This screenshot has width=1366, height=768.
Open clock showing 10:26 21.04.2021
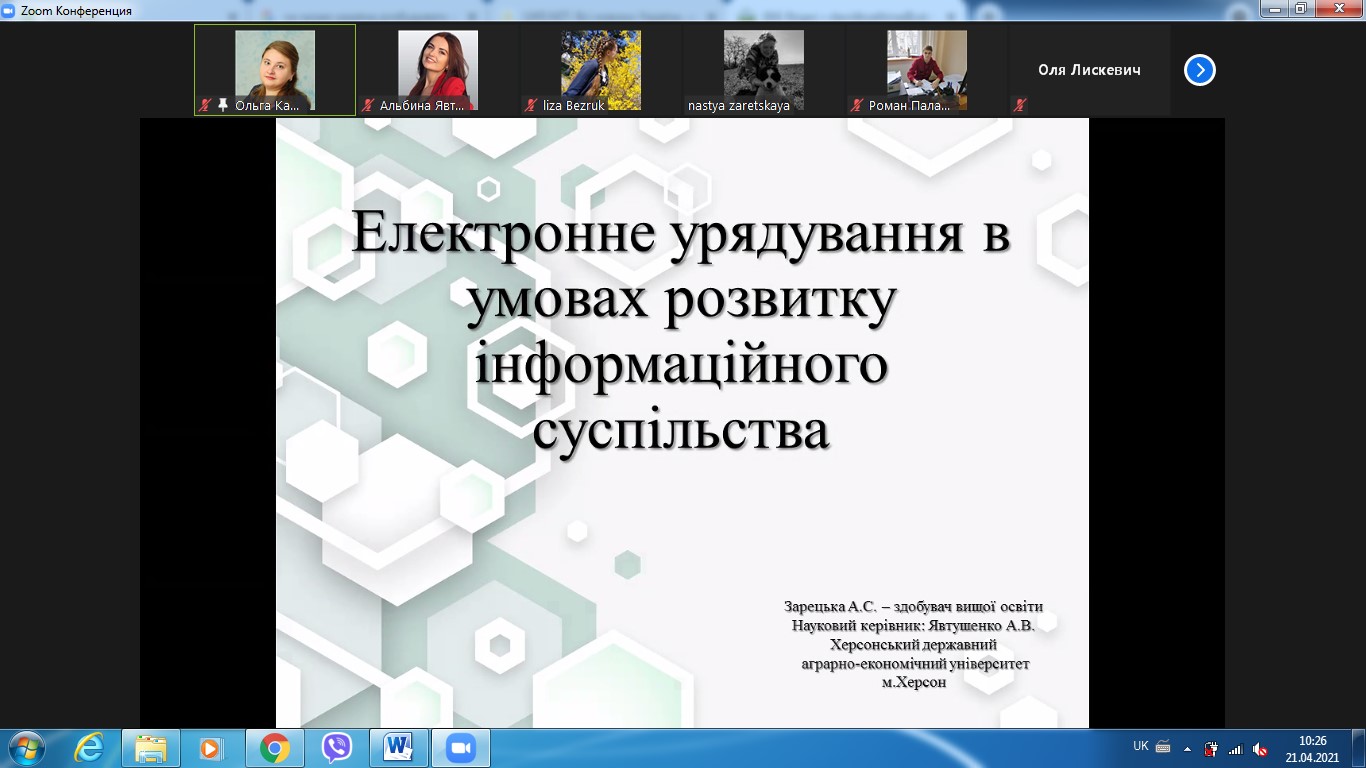(x=1312, y=748)
